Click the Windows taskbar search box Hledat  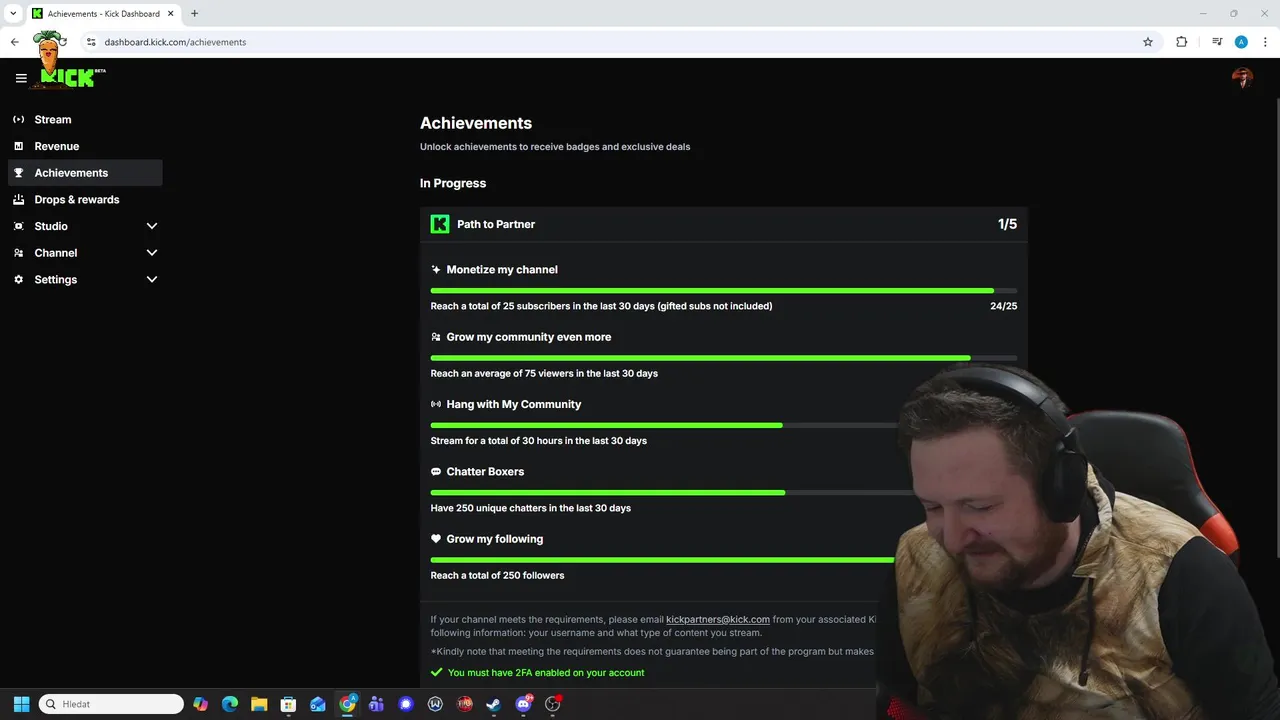click(x=111, y=704)
